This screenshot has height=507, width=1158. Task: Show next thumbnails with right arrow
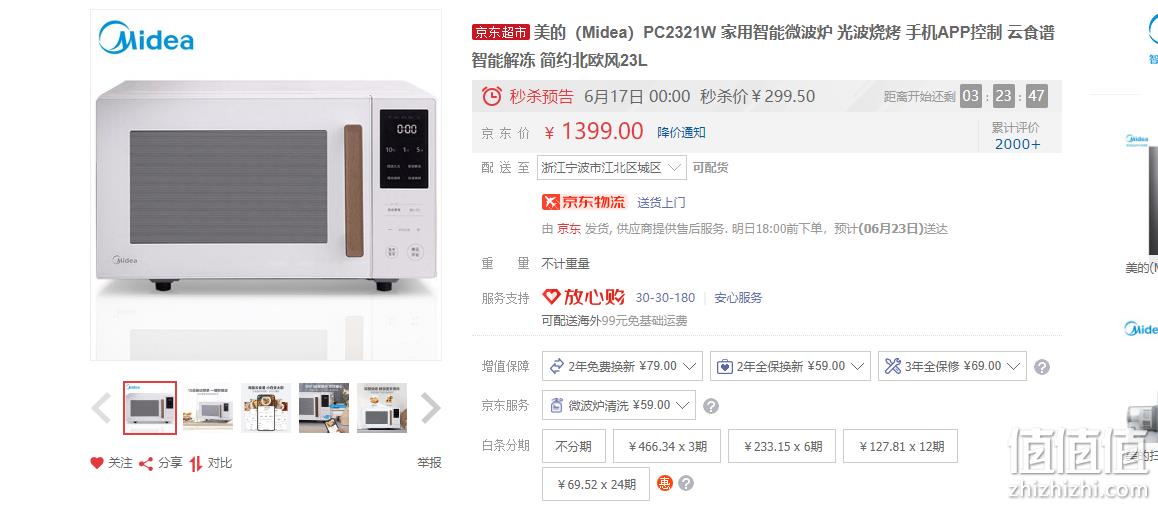430,407
